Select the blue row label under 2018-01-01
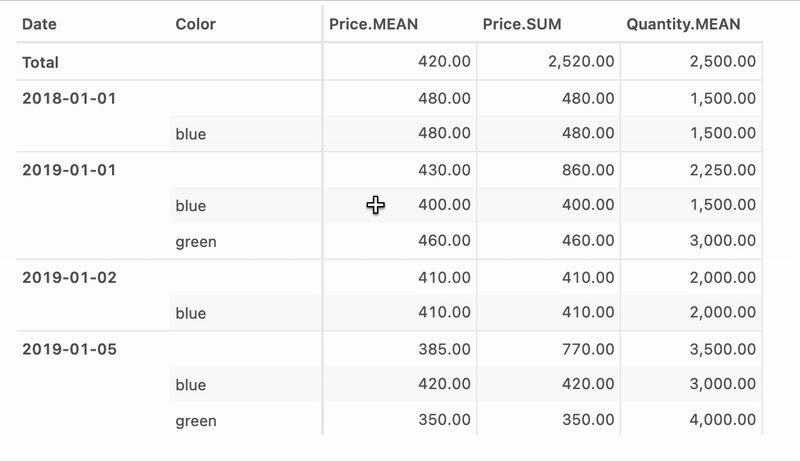Image resolution: width=800 pixels, height=462 pixels. [x=190, y=134]
